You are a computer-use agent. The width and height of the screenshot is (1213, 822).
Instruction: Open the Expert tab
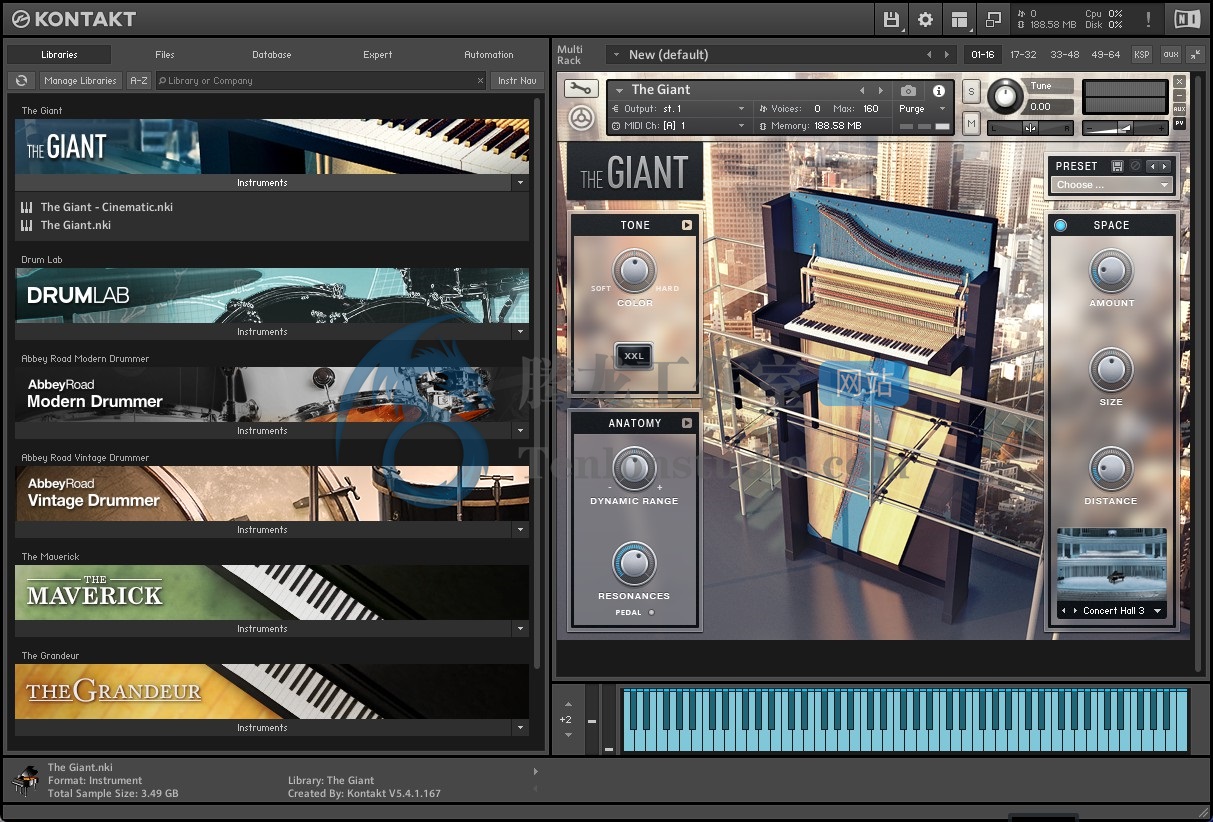[377, 55]
